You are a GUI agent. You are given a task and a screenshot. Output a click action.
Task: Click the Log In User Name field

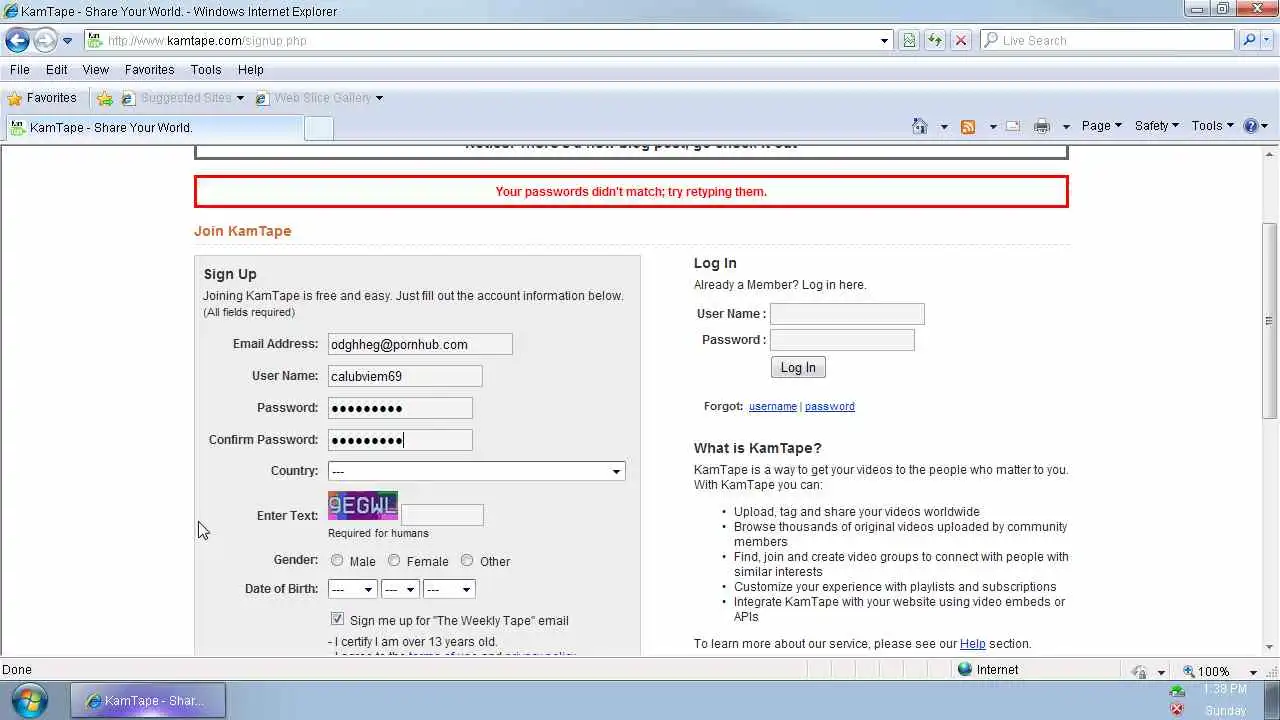847,314
